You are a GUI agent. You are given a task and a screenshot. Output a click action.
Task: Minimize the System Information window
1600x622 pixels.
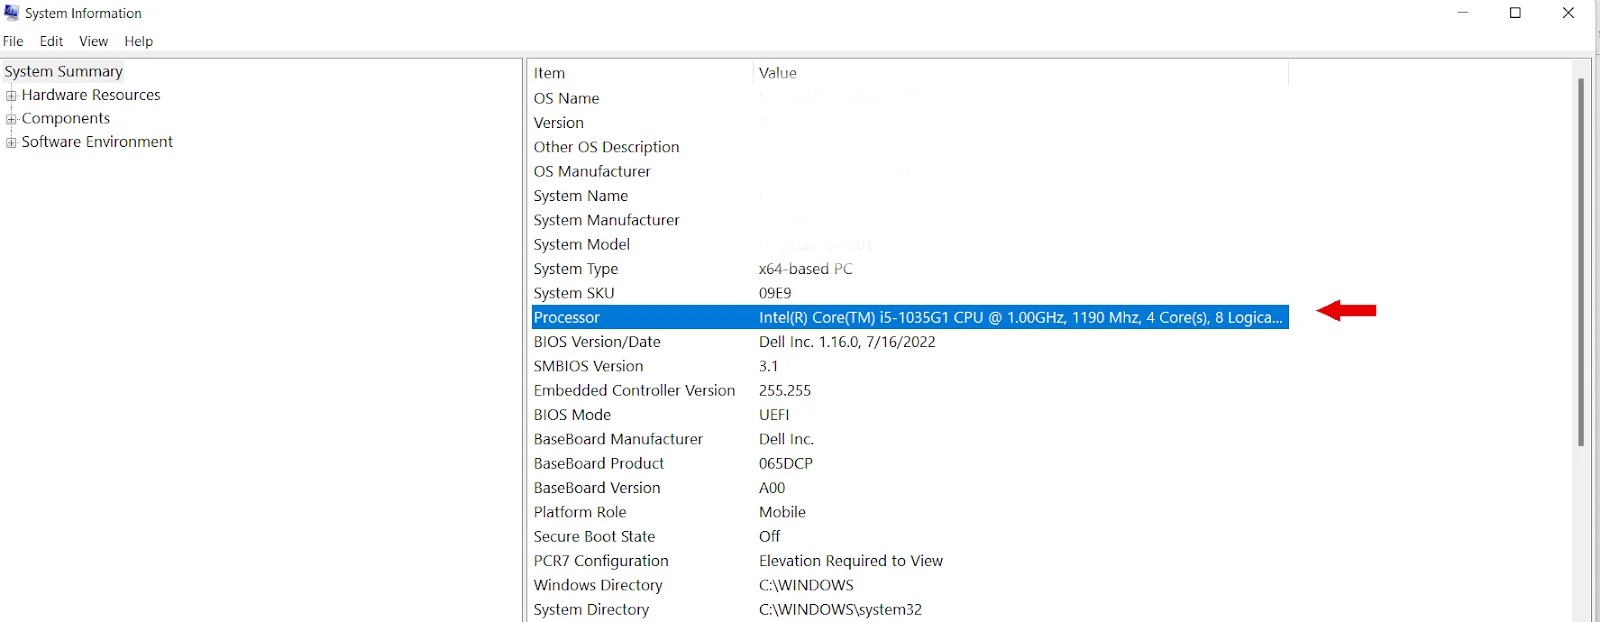pyautogui.click(x=1463, y=13)
